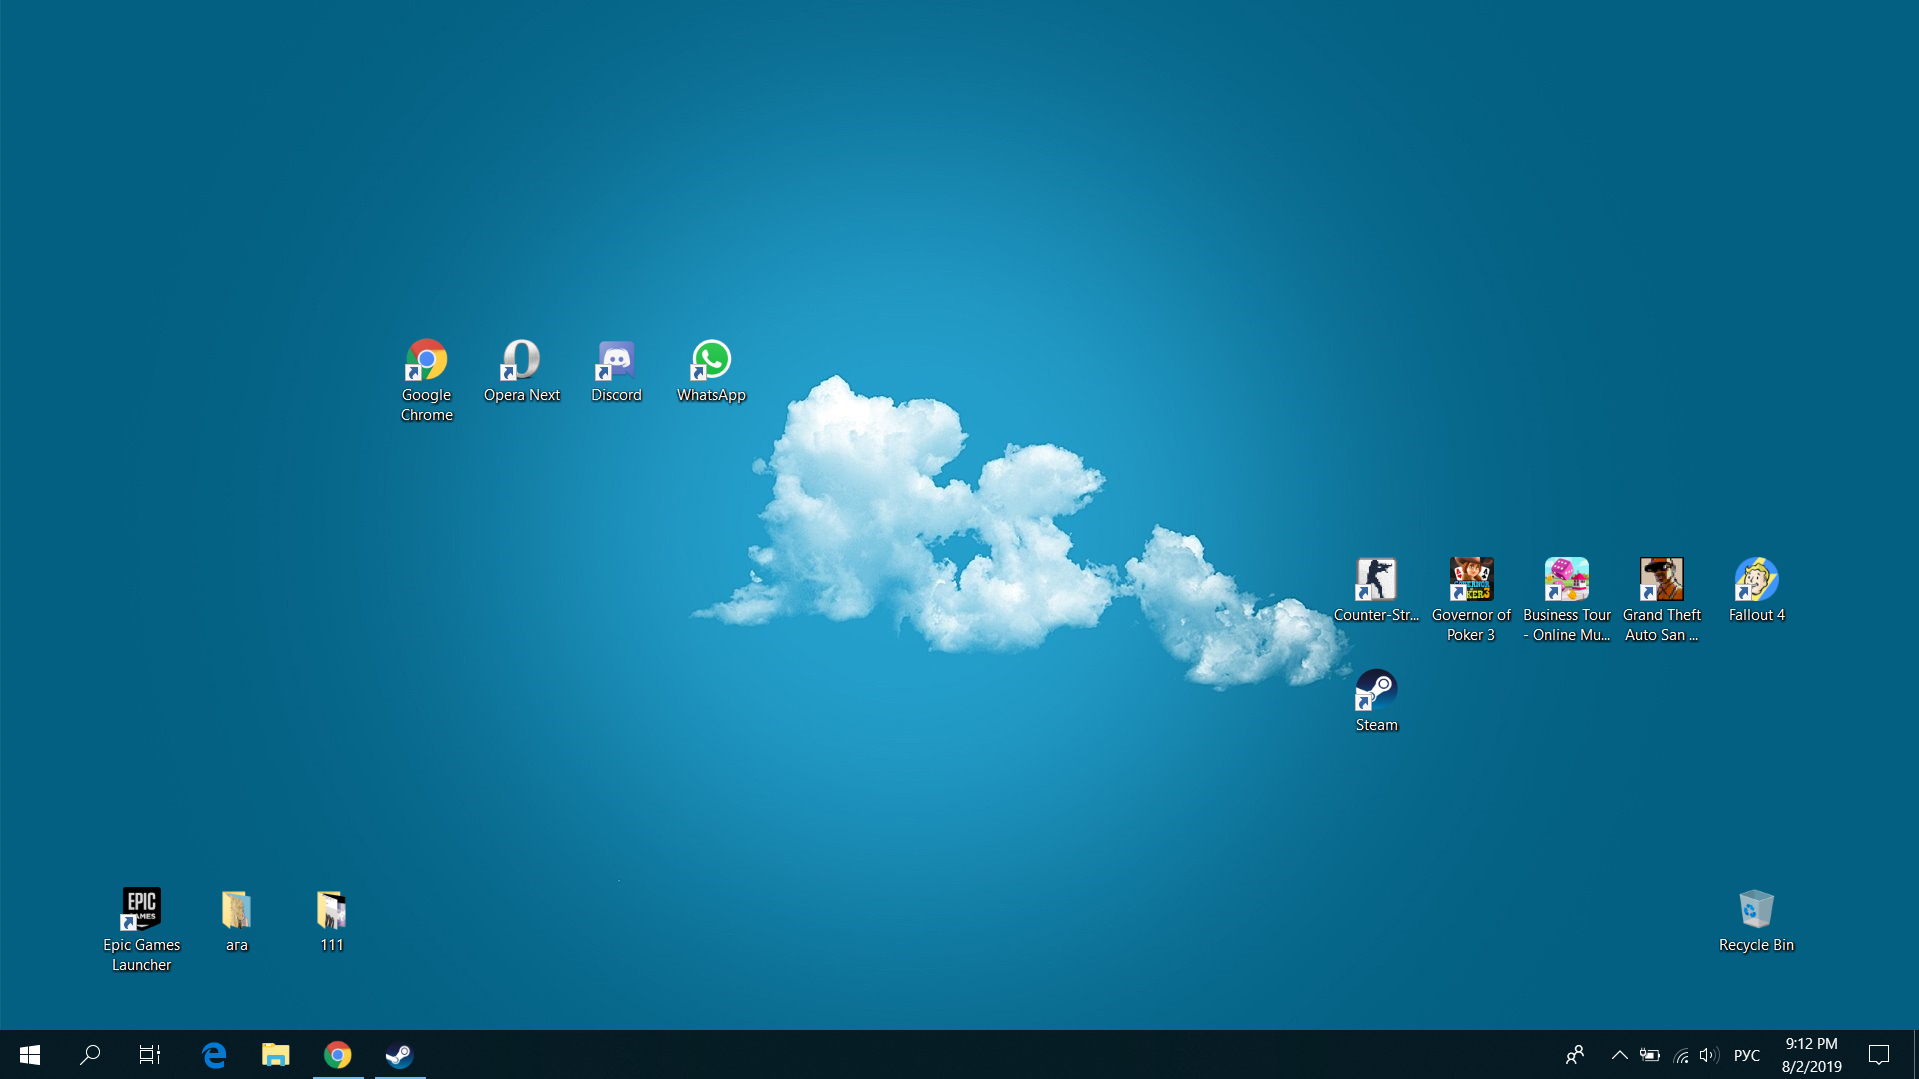Select the Governor of Poker 3 icon

pos(1471,600)
